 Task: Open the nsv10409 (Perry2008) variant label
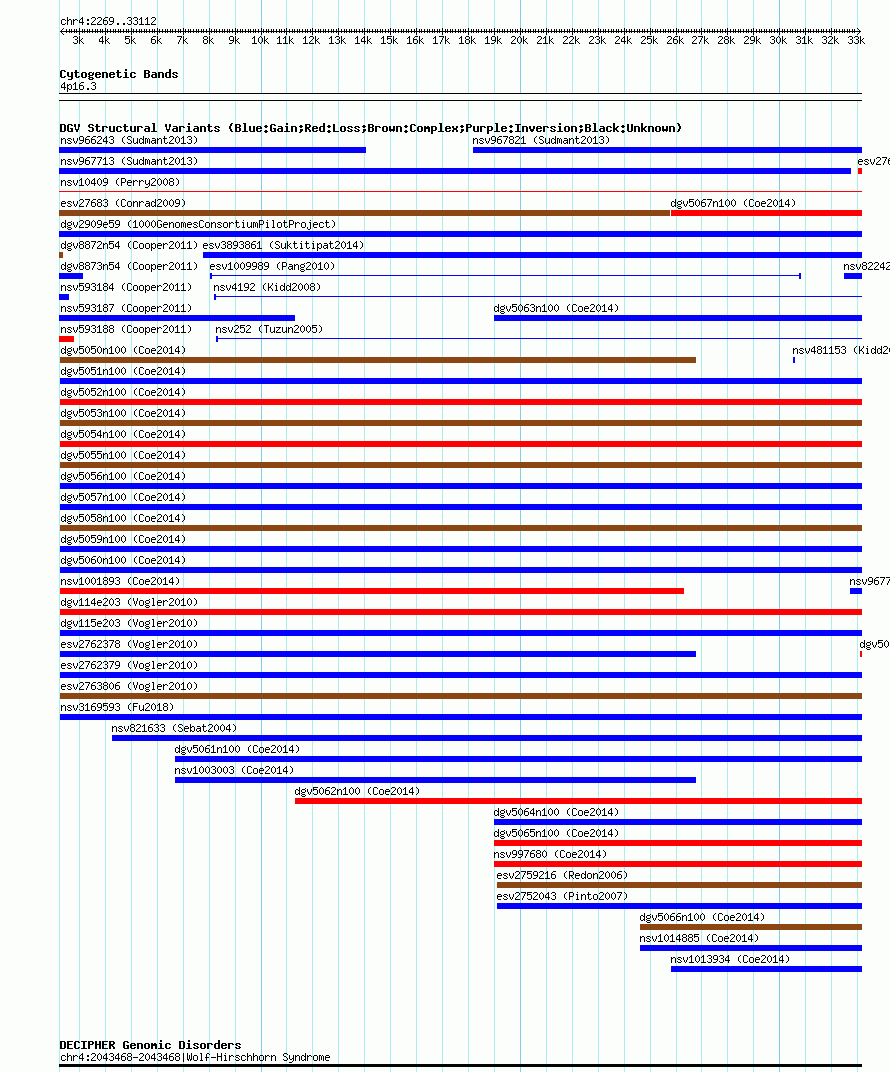[120, 183]
